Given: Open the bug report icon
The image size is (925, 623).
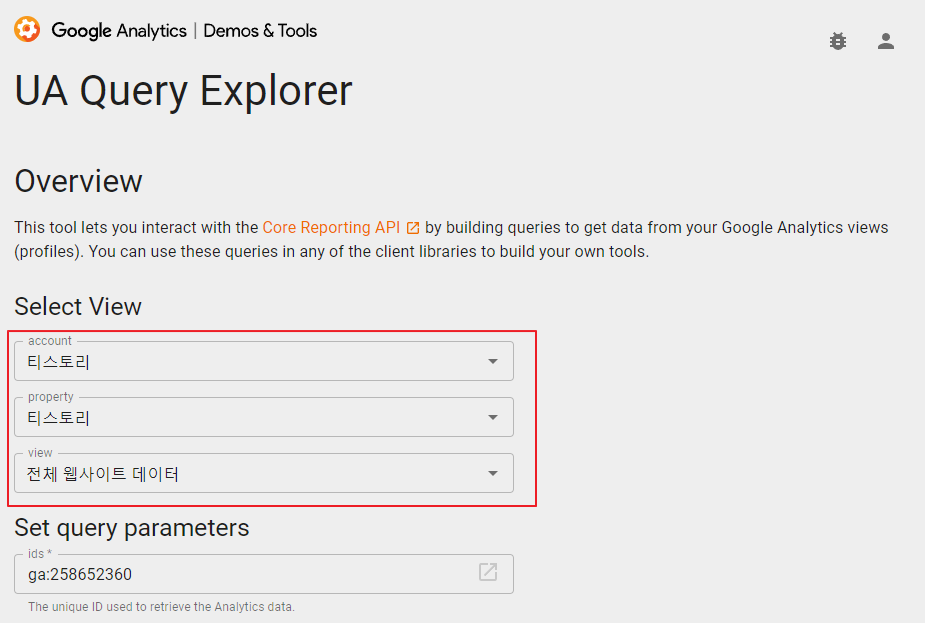Looking at the screenshot, I should (838, 41).
